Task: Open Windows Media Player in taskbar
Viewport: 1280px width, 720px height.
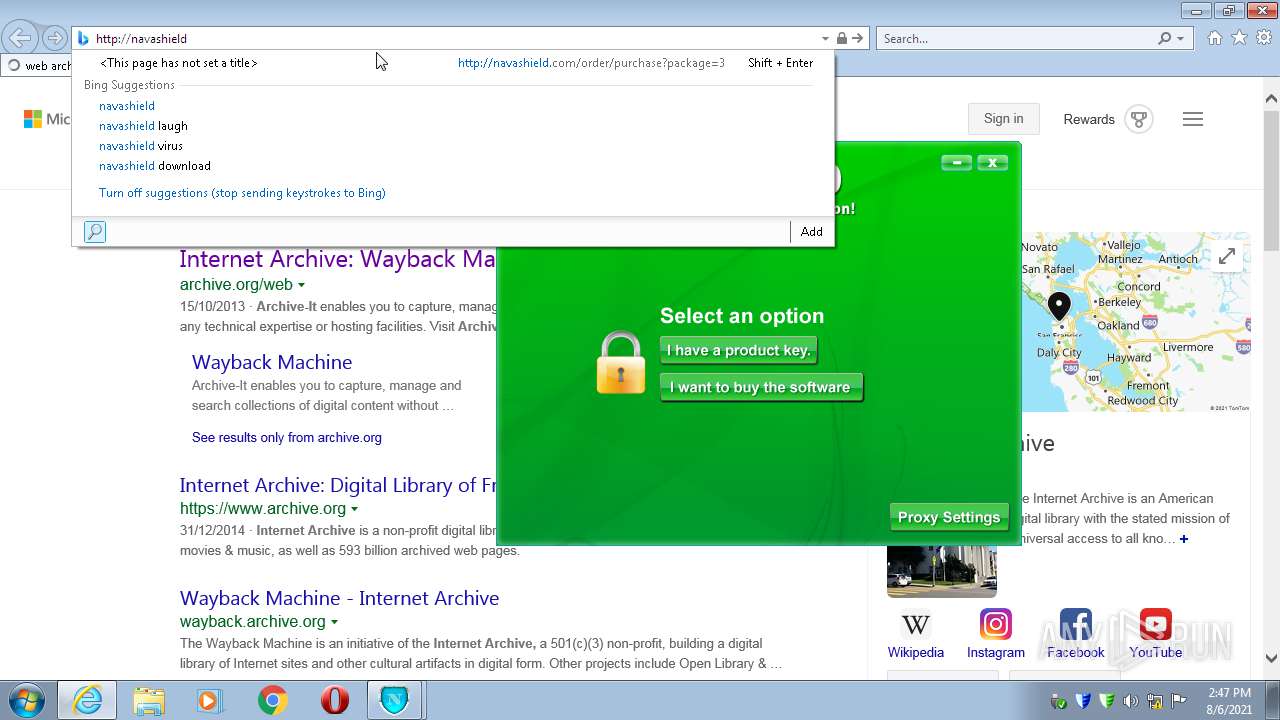Action: [x=210, y=700]
